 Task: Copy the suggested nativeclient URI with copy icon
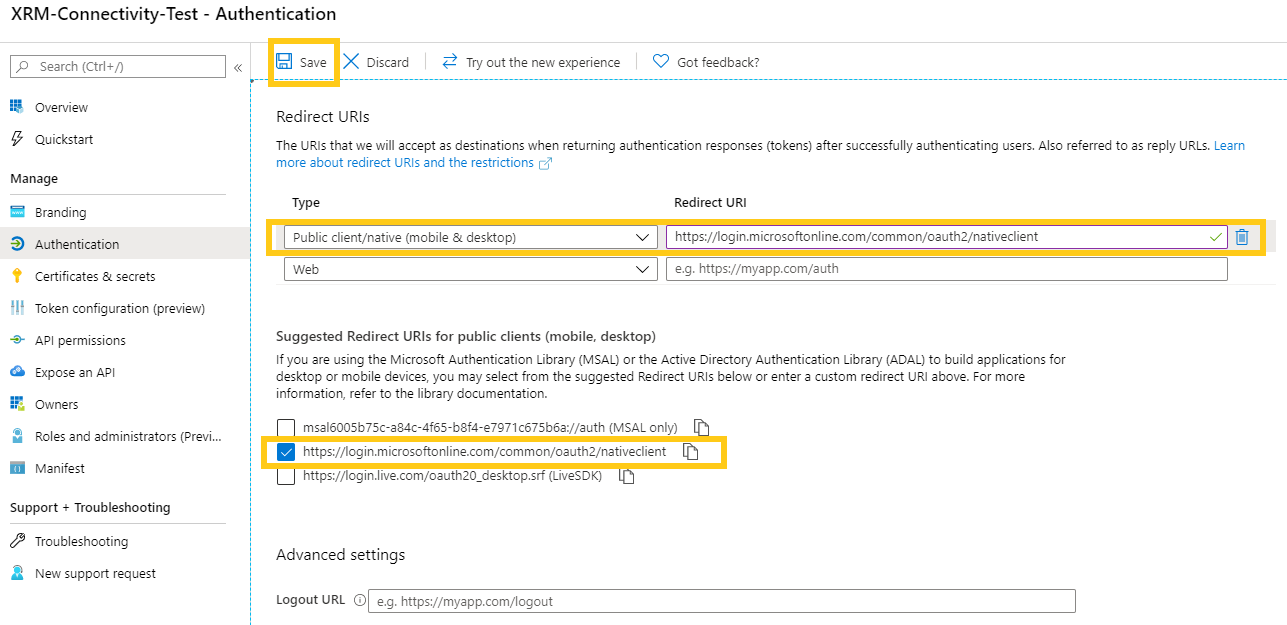[x=690, y=452]
